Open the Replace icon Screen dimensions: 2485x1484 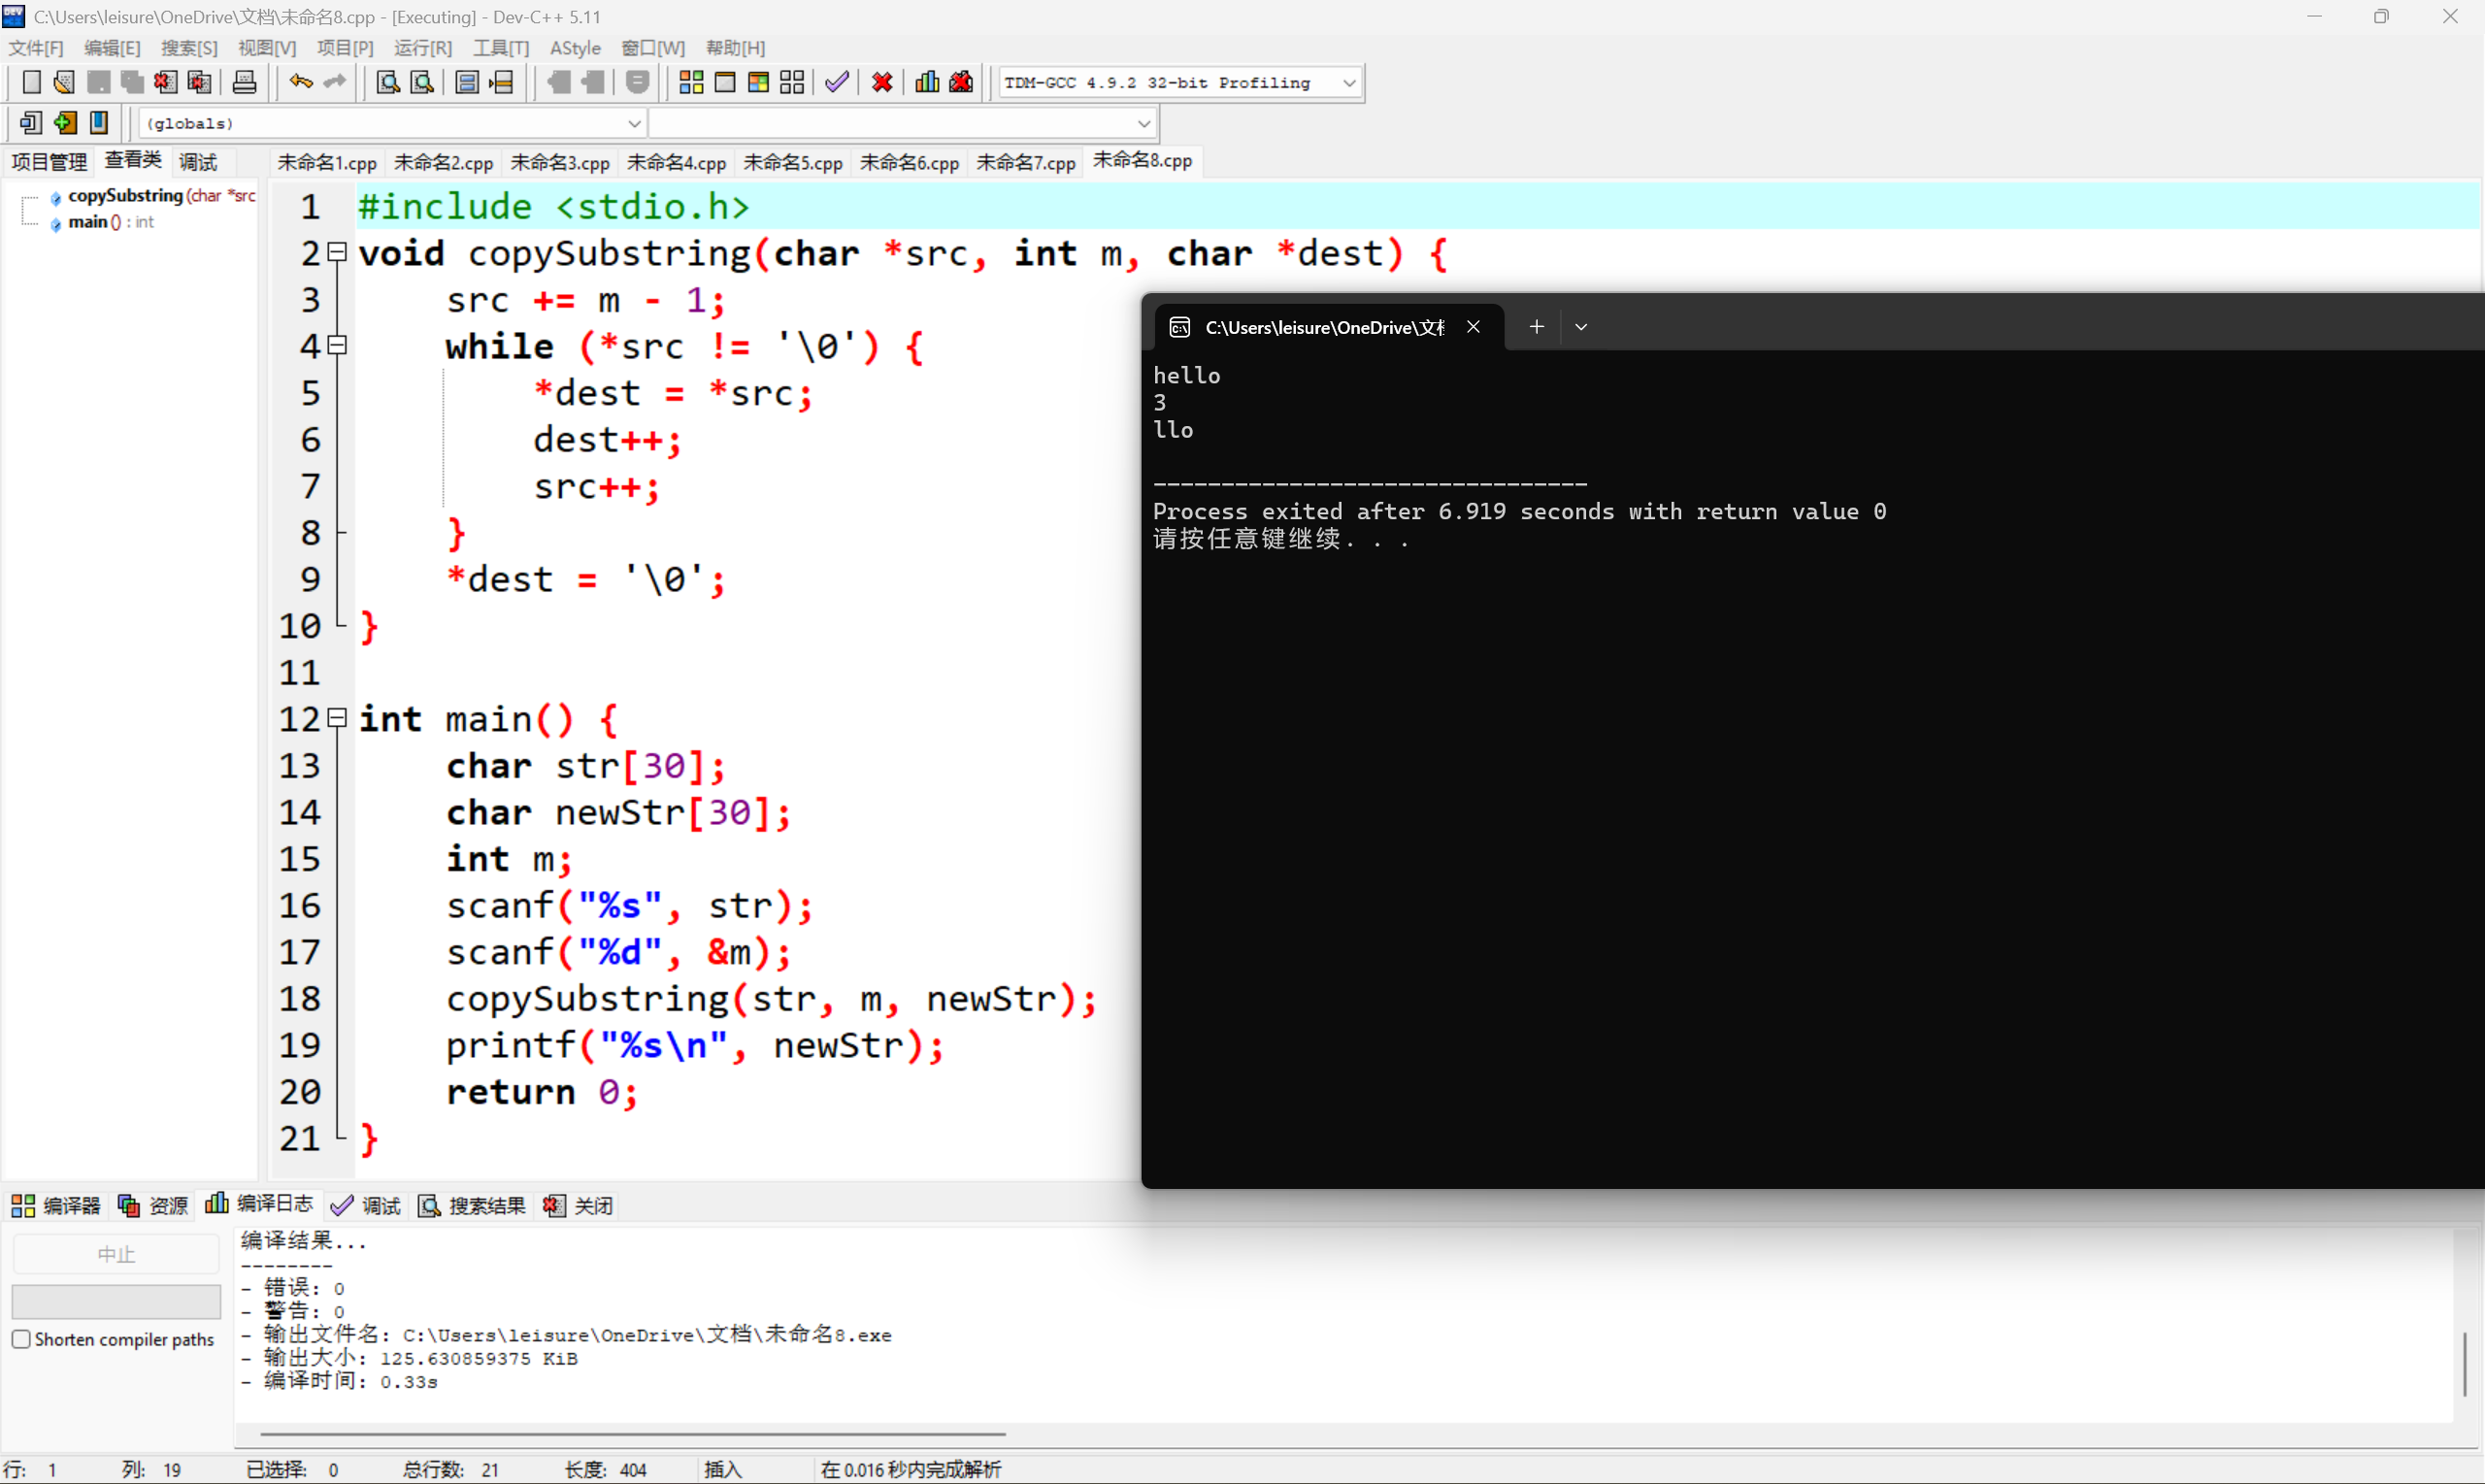(421, 82)
